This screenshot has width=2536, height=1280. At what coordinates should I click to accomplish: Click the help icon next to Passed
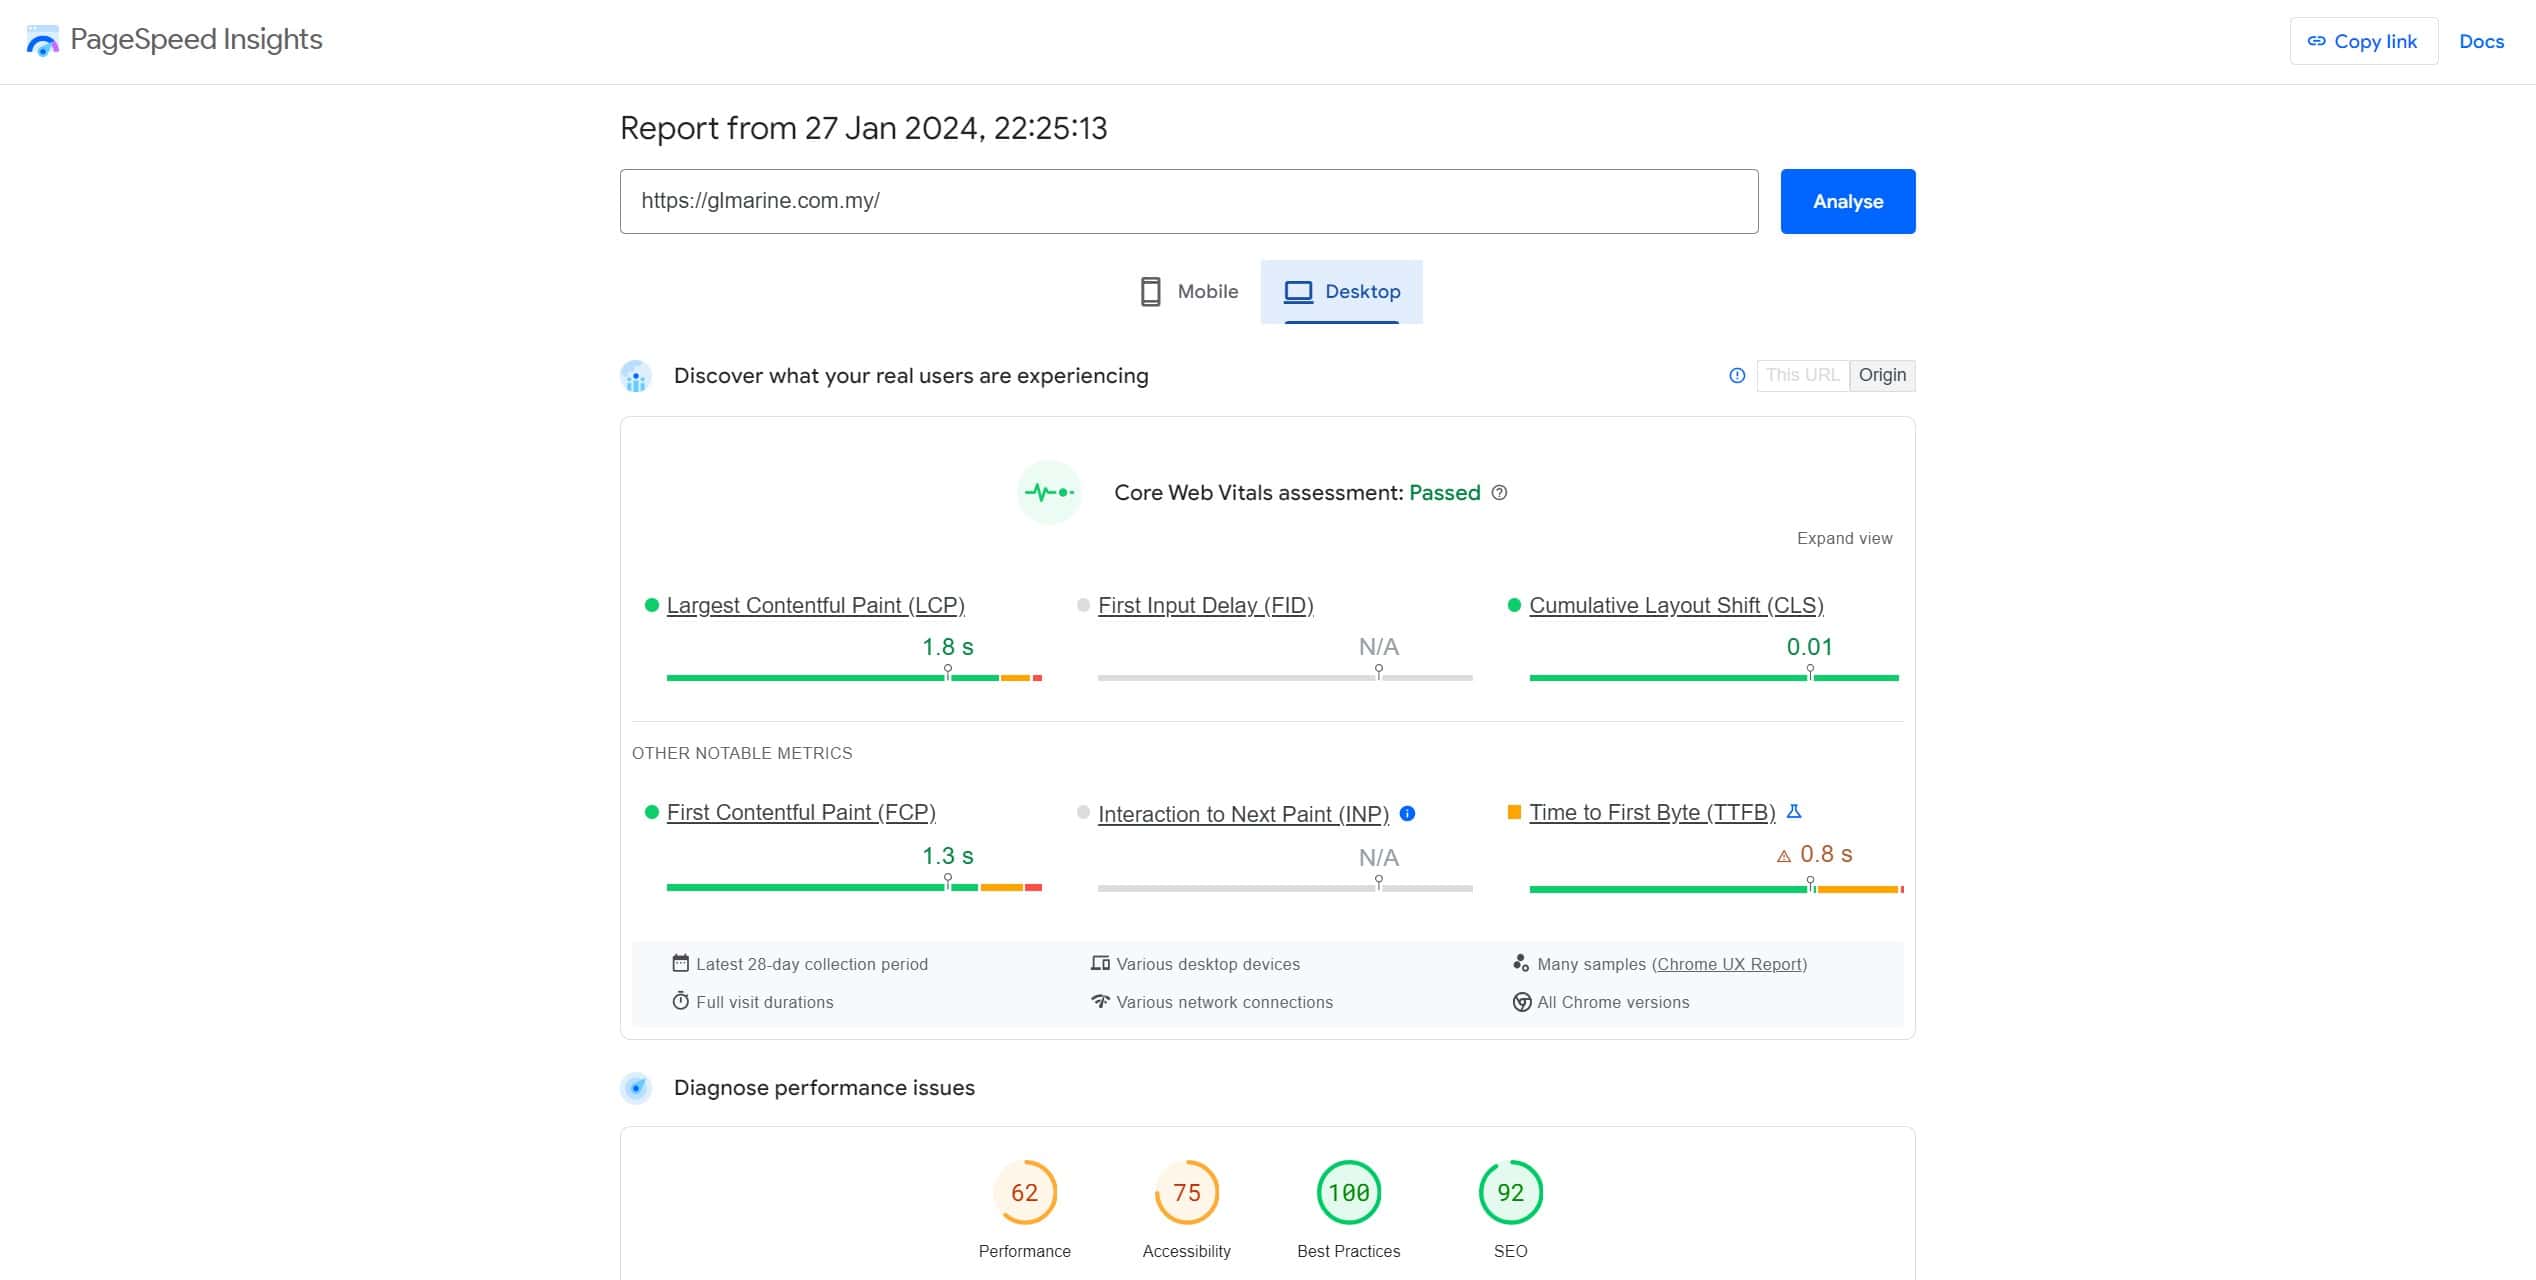click(1499, 492)
